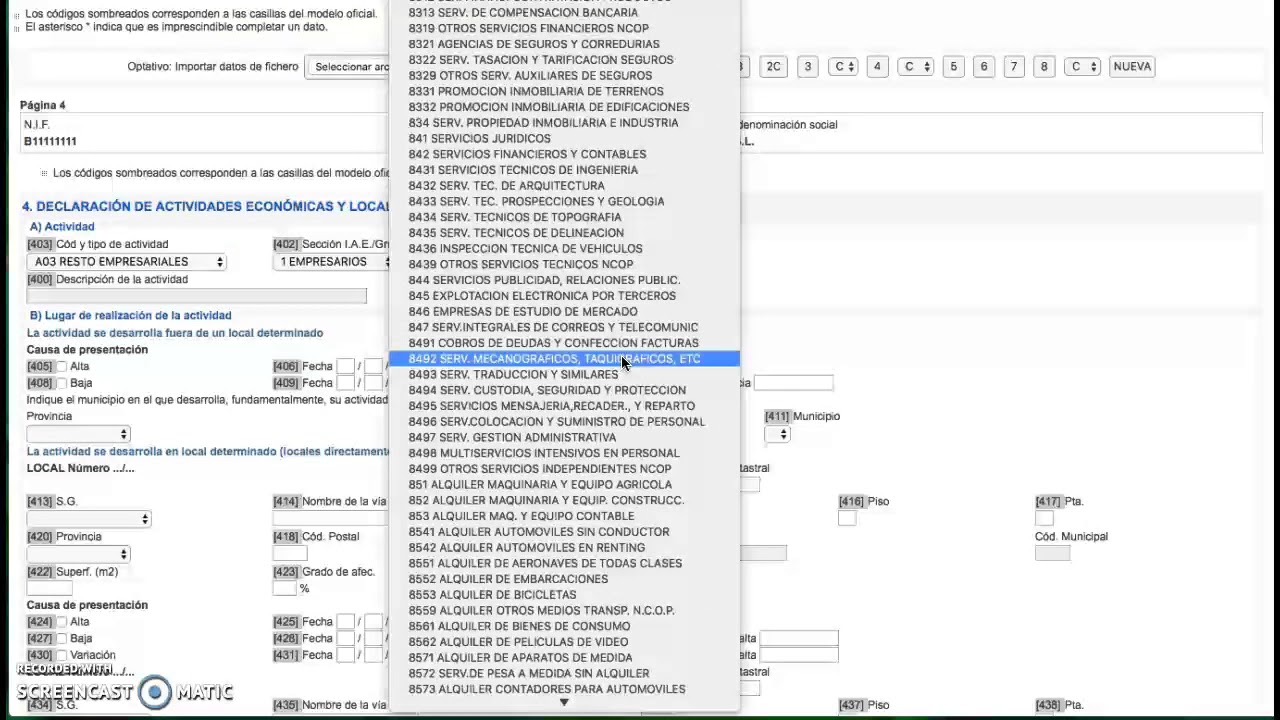Image resolution: width=1280 pixels, height=720 pixels.
Task: Select 851 ALQUILER MAQUINARIA Y EQUIPO AGRICOLA
Action: 564,485
